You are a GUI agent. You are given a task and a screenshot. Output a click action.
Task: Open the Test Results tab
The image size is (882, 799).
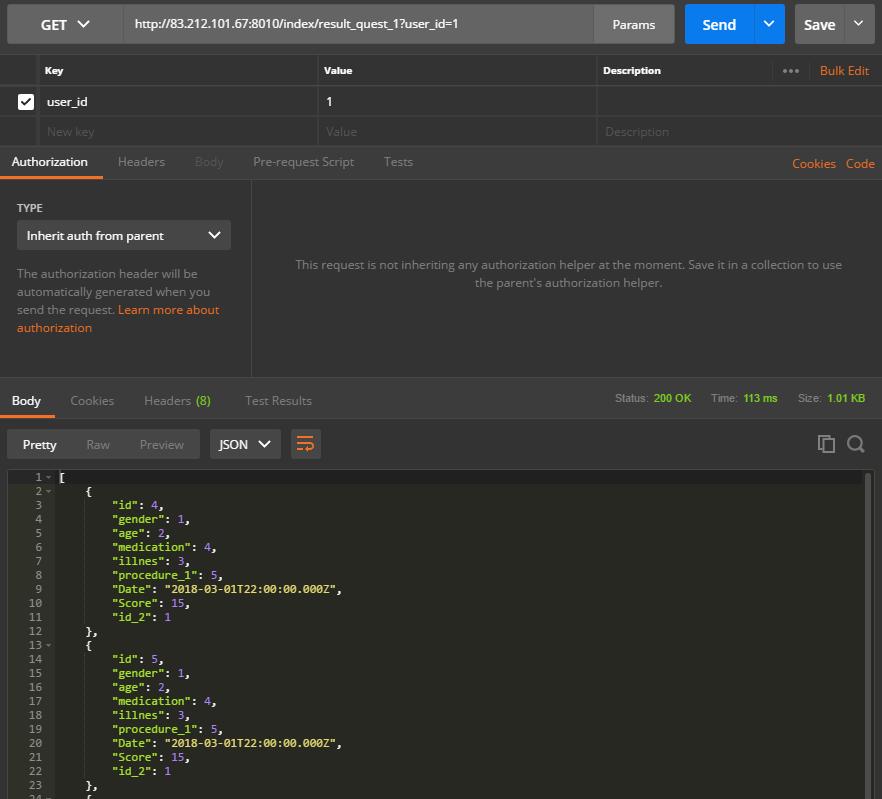click(278, 401)
